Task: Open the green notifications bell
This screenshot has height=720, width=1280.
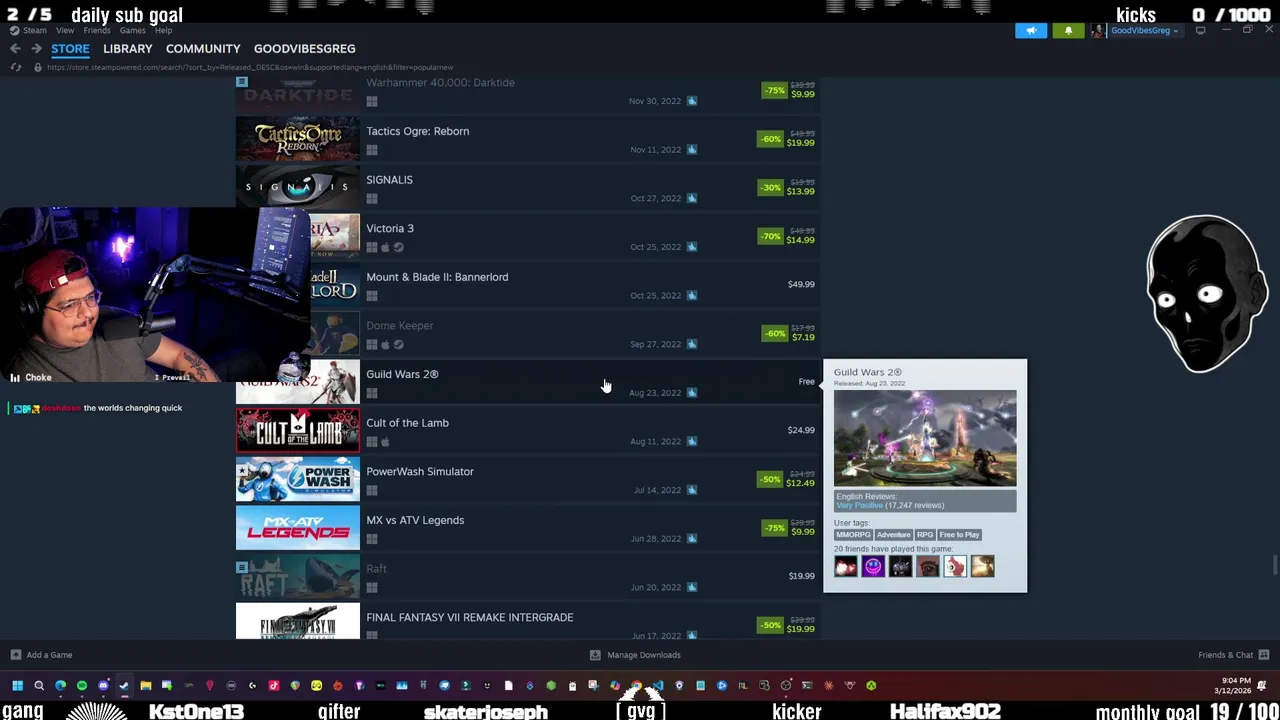Action: pyautogui.click(x=1068, y=31)
